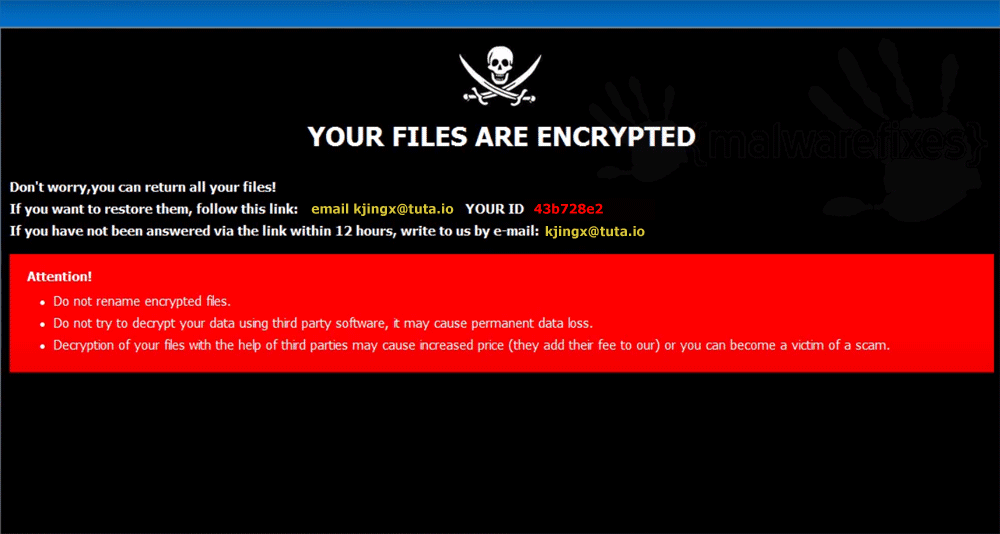Click 'Do not rename encrypted files.' line
The width and height of the screenshot is (1000, 534).
pos(142,301)
